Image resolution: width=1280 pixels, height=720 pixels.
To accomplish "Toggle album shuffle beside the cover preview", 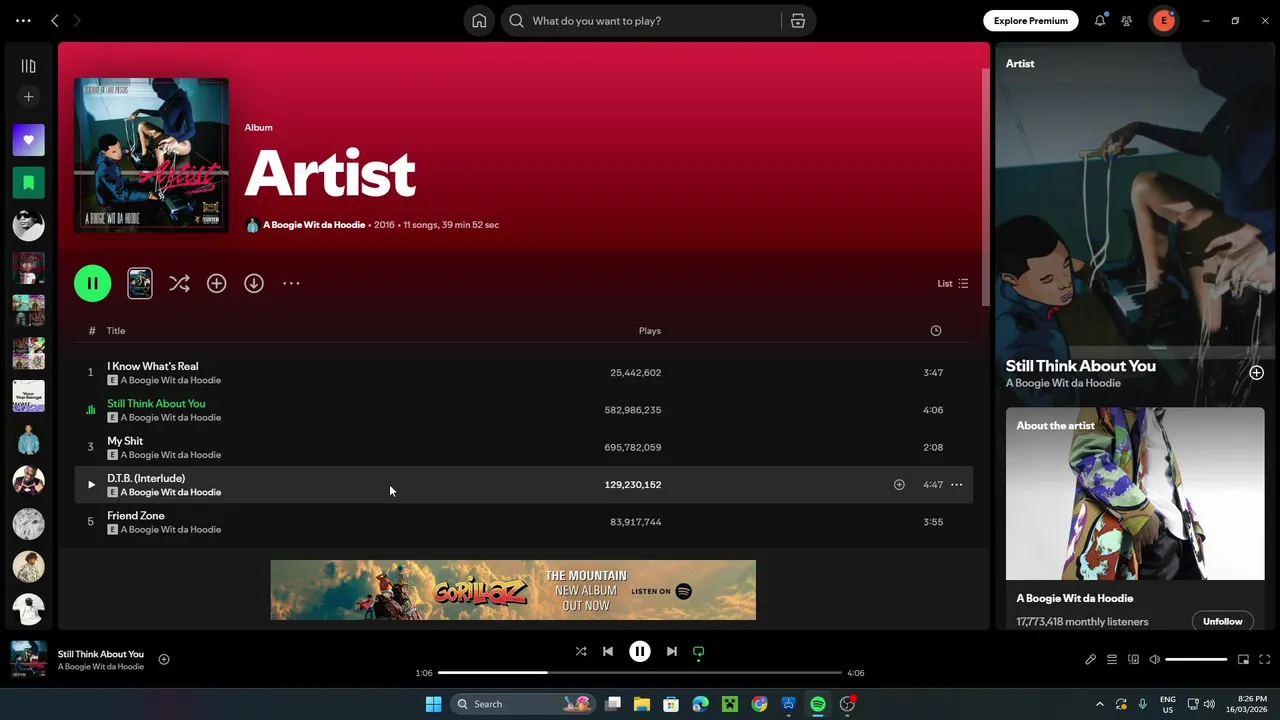I will [179, 283].
